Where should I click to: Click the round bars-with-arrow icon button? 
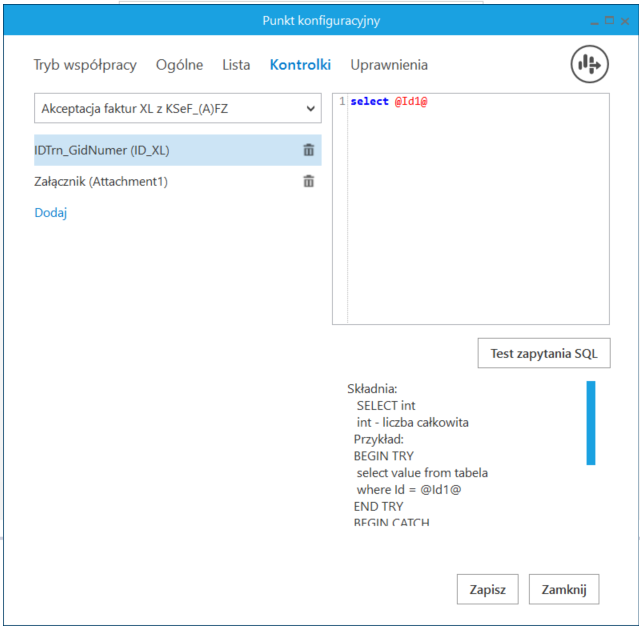click(x=589, y=64)
